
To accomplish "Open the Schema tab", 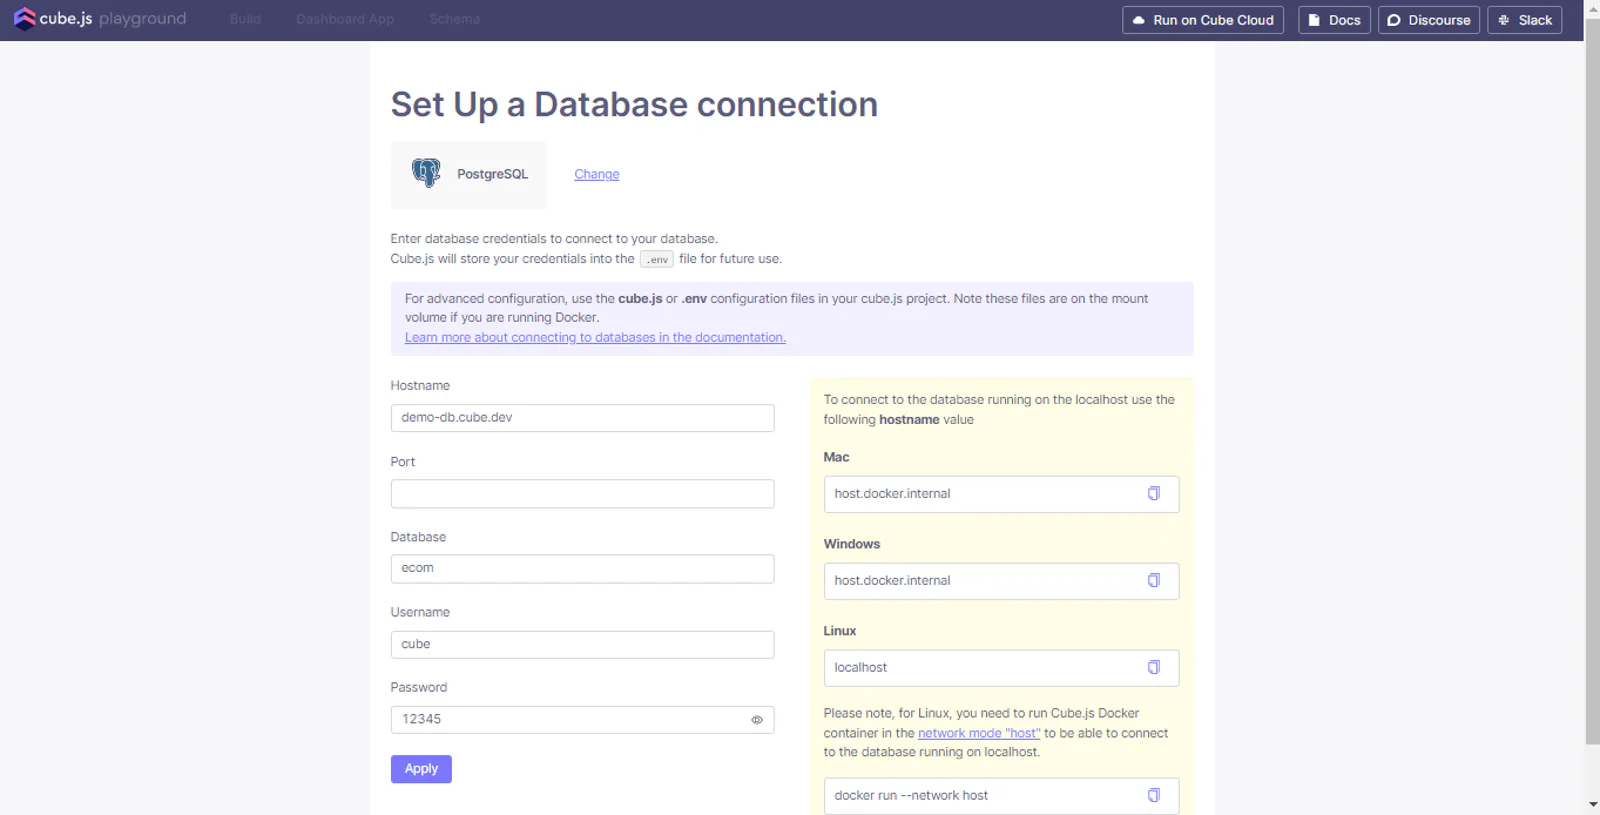I will [455, 19].
